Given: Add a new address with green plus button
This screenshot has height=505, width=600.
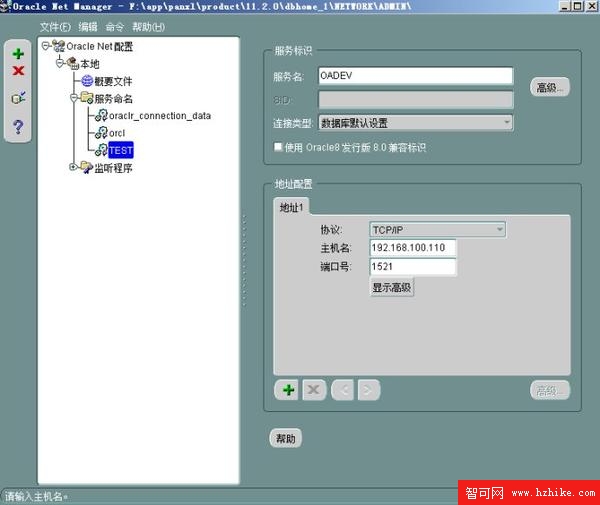Looking at the screenshot, I should pyautogui.click(x=288, y=390).
